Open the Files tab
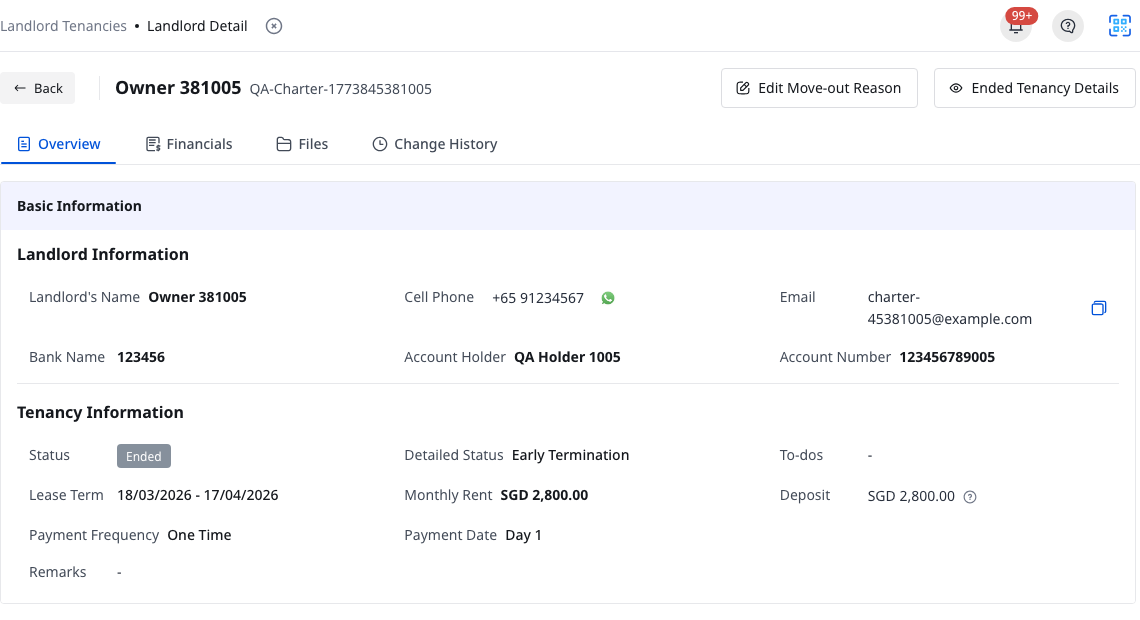Image resolution: width=1140 pixels, height=620 pixels. click(x=302, y=144)
